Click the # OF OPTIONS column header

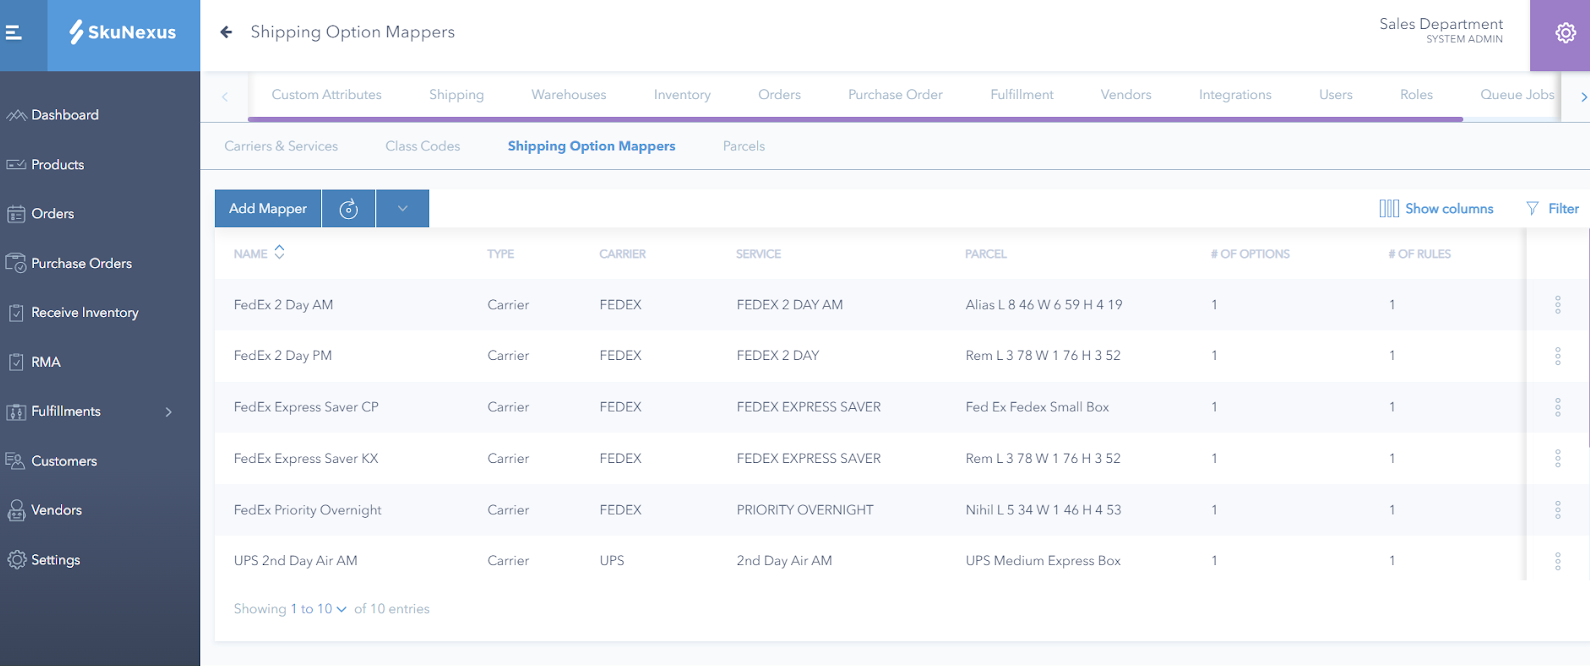1250,254
